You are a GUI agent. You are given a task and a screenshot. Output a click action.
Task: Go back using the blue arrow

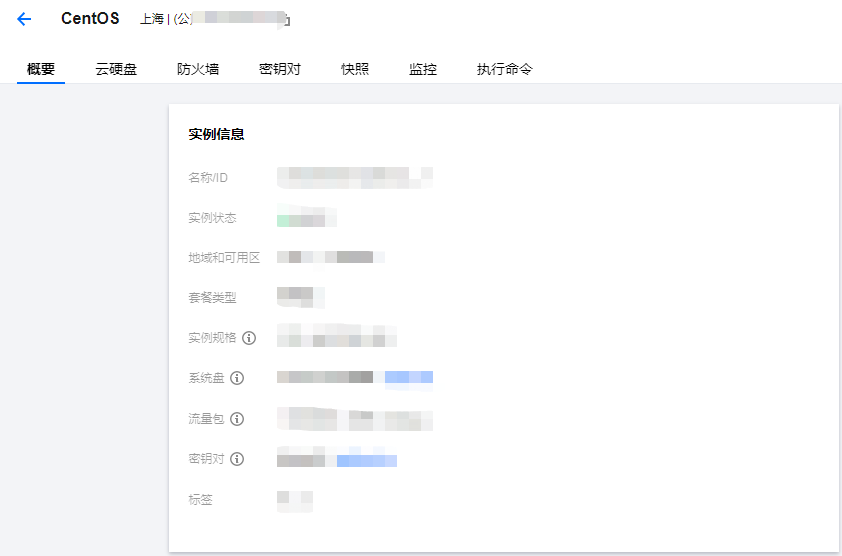(x=24, y=19)
